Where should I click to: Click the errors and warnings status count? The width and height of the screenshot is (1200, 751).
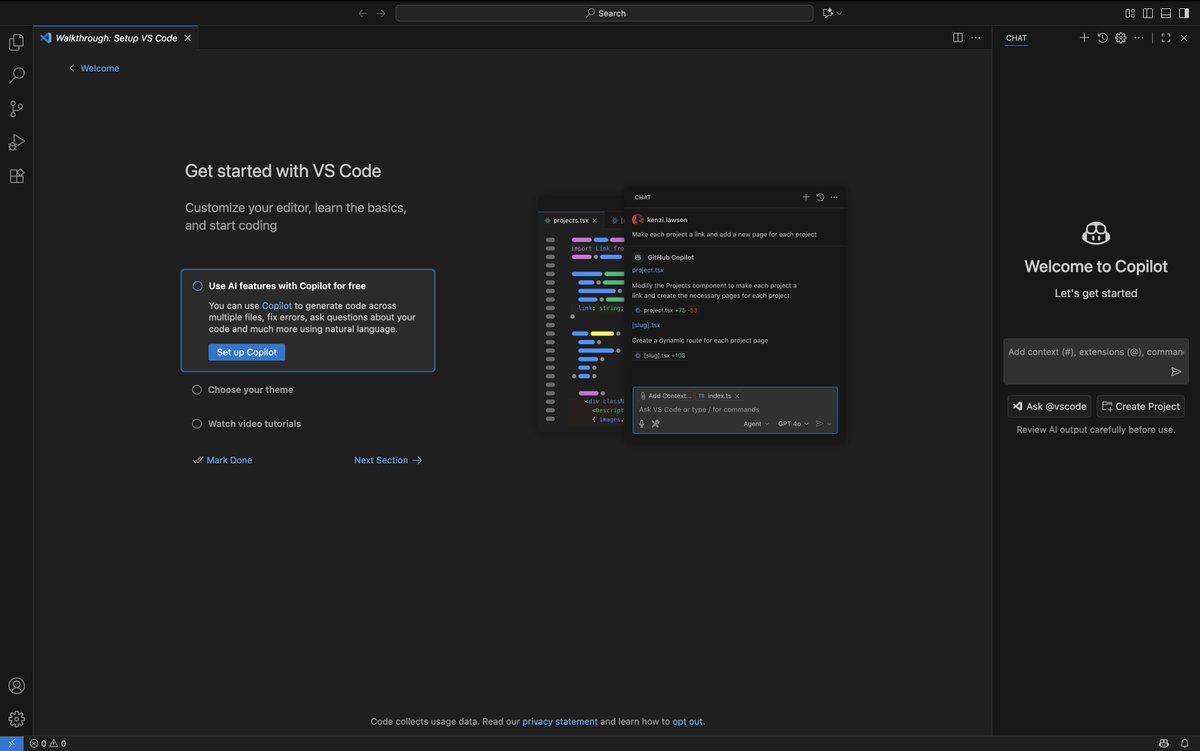(x=47, y=743)
